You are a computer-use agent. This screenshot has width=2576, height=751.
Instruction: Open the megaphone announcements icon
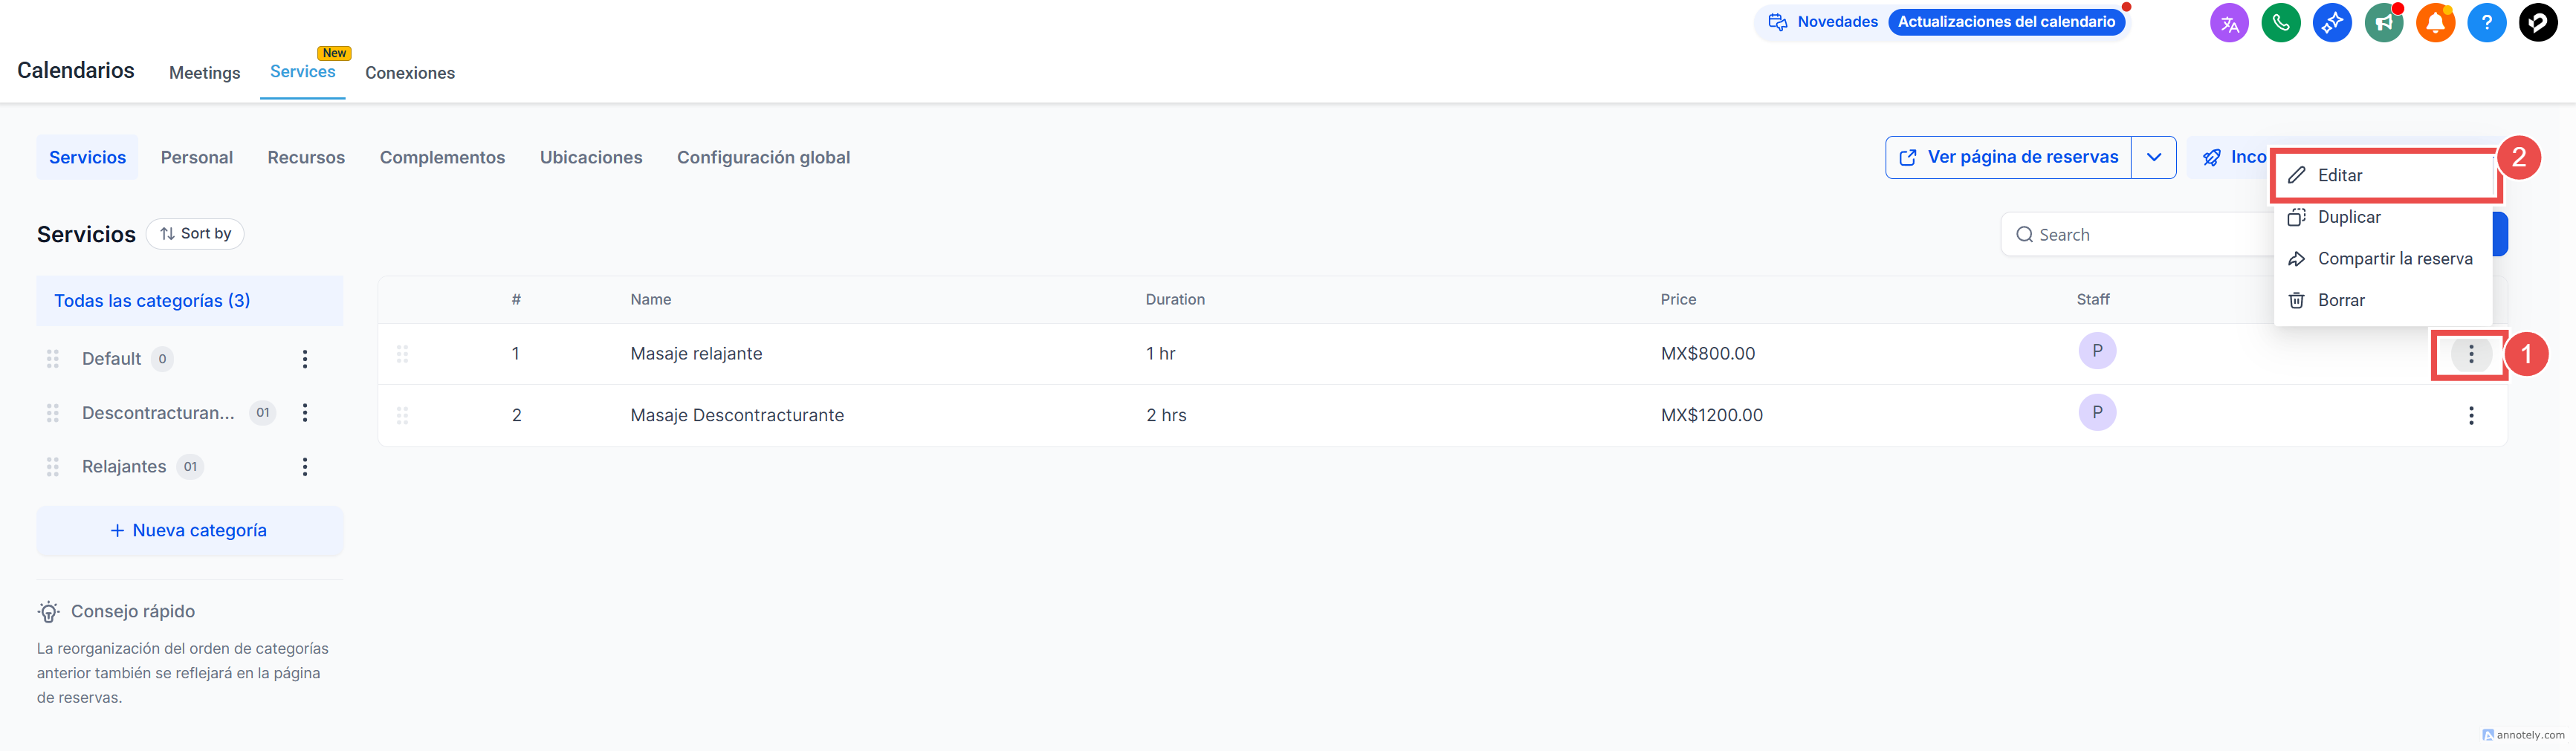[x=2383, y=22]
